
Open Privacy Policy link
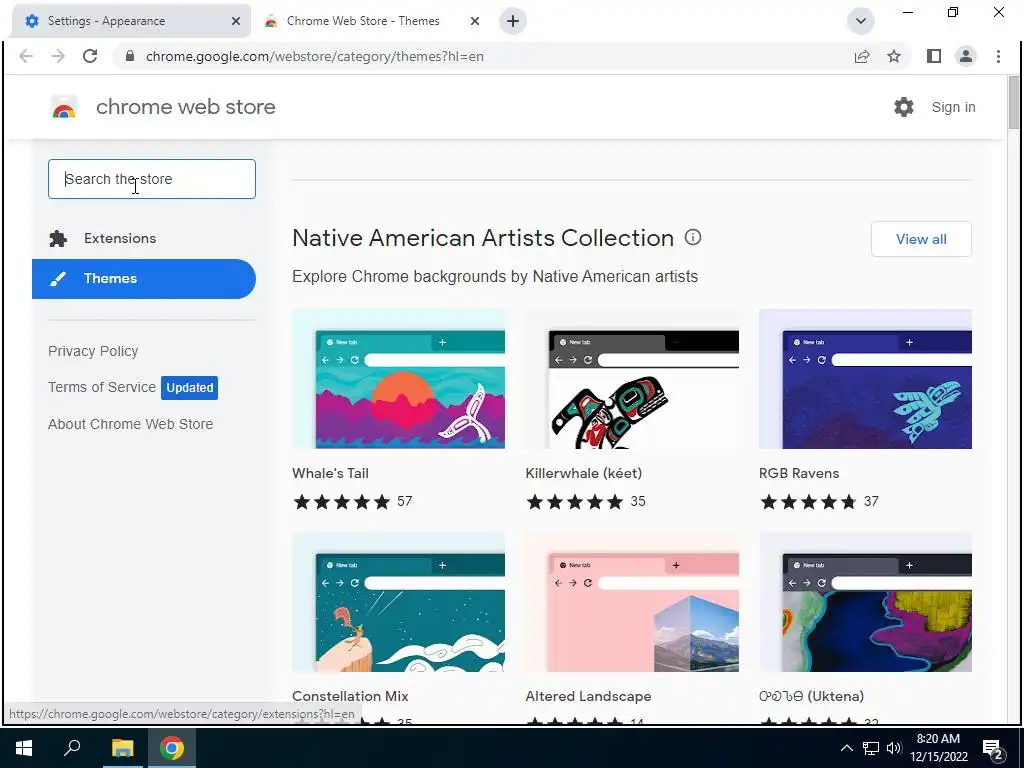click(93, 351)
